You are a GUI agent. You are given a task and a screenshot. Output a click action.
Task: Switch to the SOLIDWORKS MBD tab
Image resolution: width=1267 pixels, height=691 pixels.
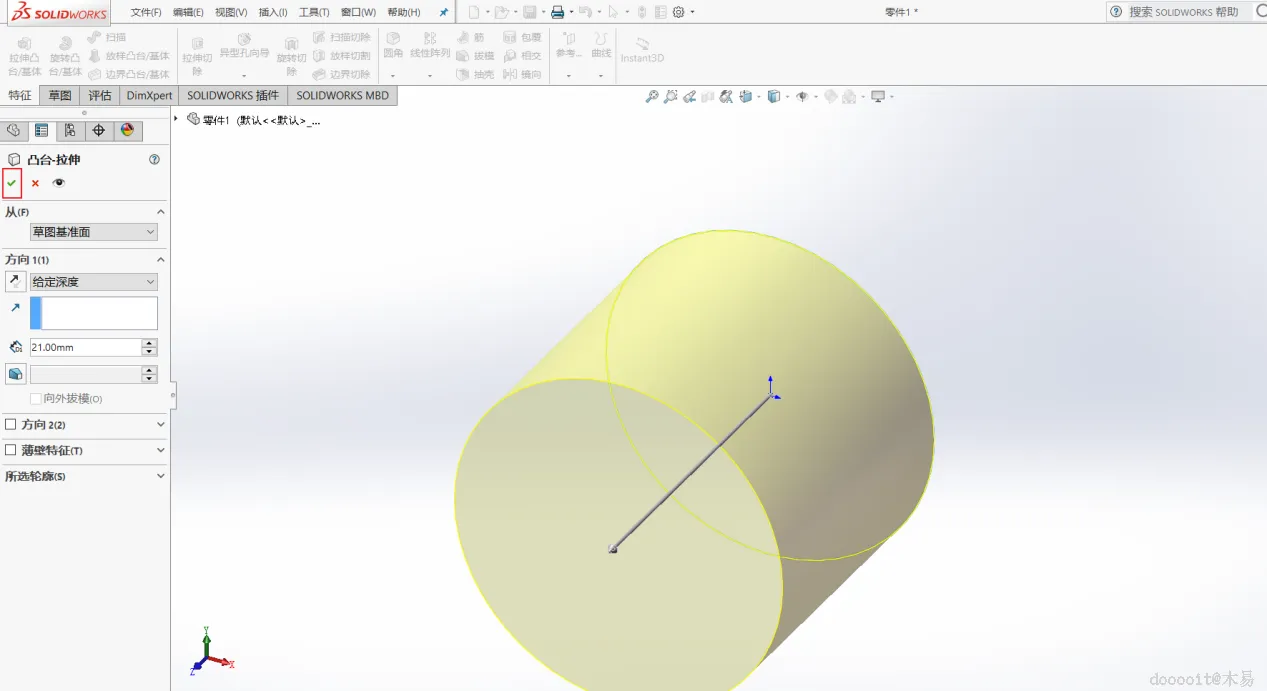pos(342,96)
